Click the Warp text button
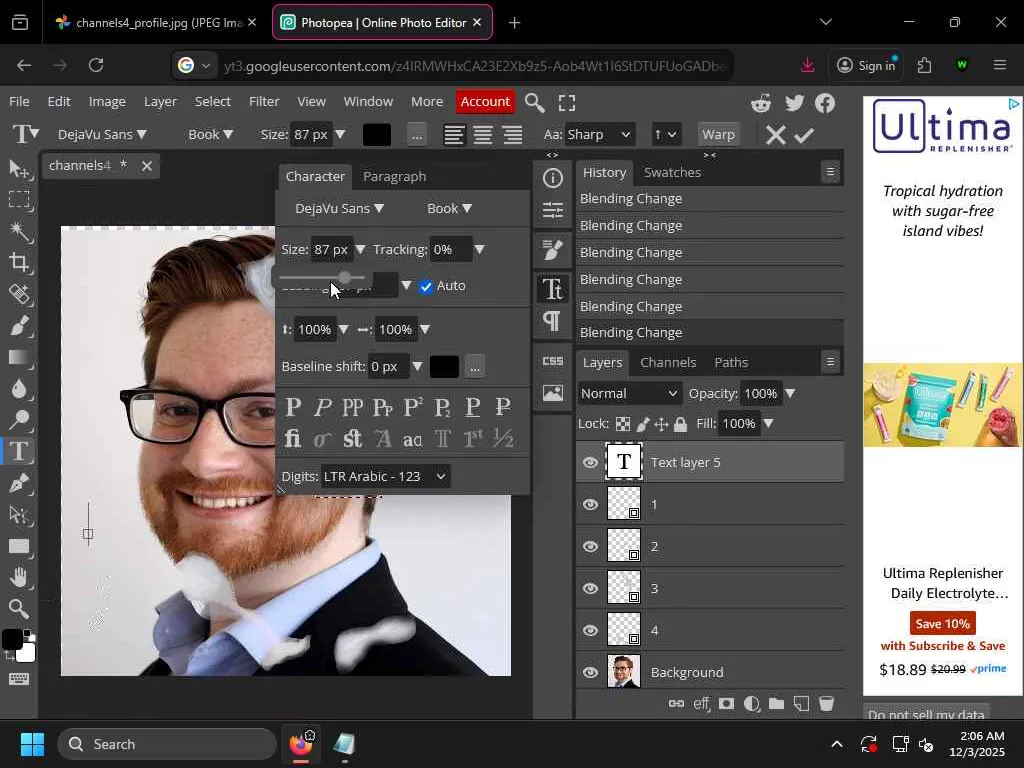Screen dimensions: 1024x768 [718, 134]
